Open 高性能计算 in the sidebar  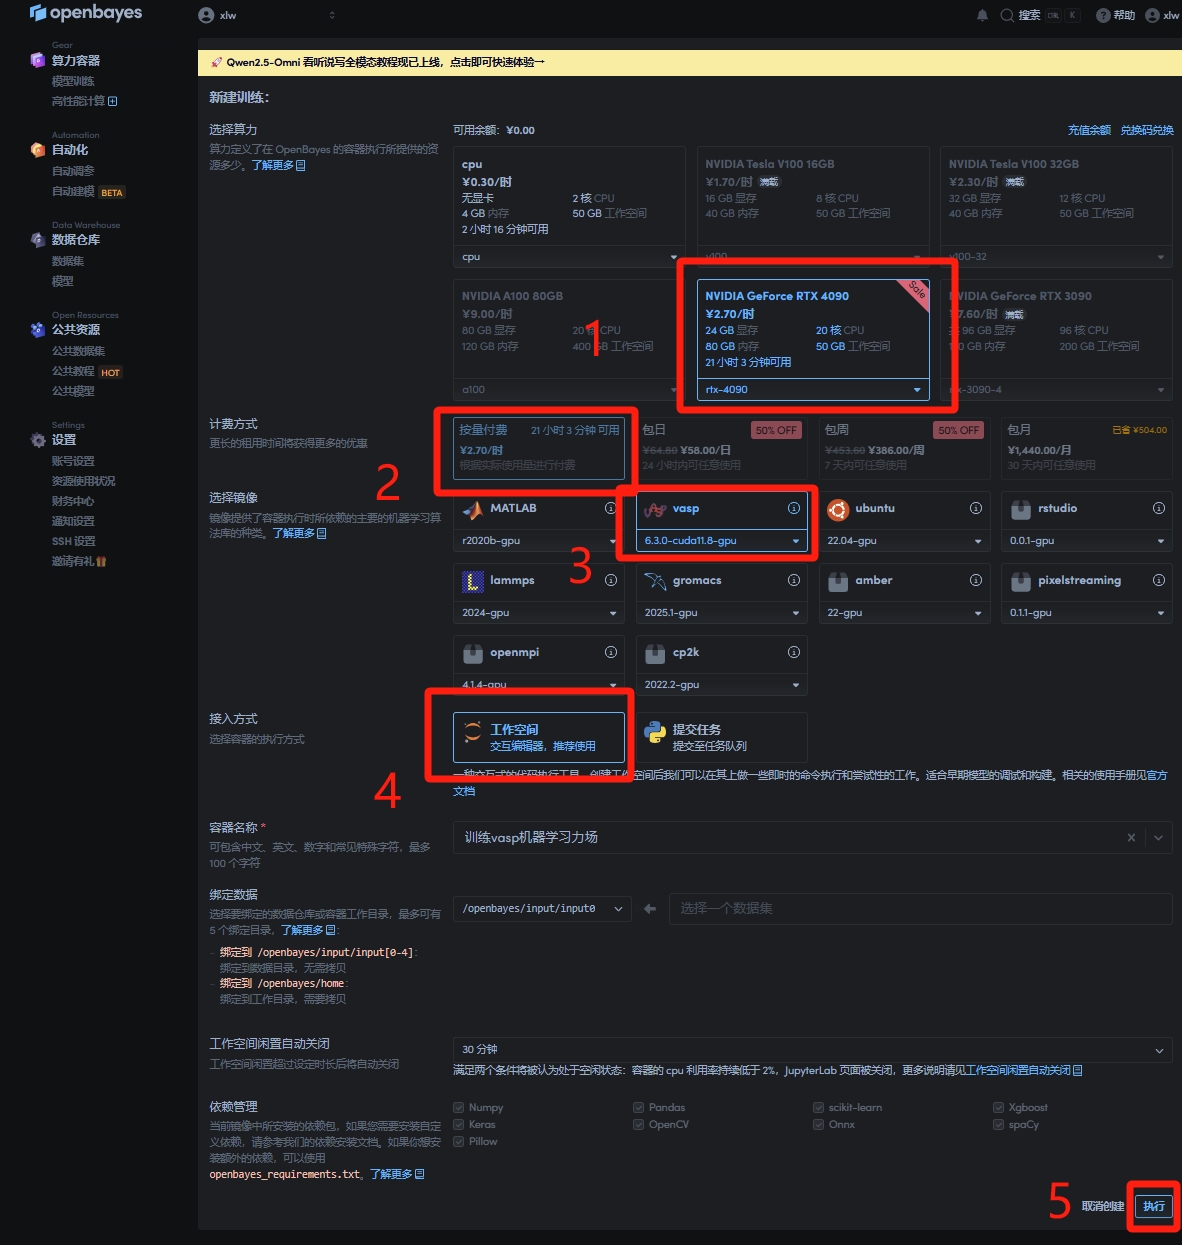coord(84,101)
